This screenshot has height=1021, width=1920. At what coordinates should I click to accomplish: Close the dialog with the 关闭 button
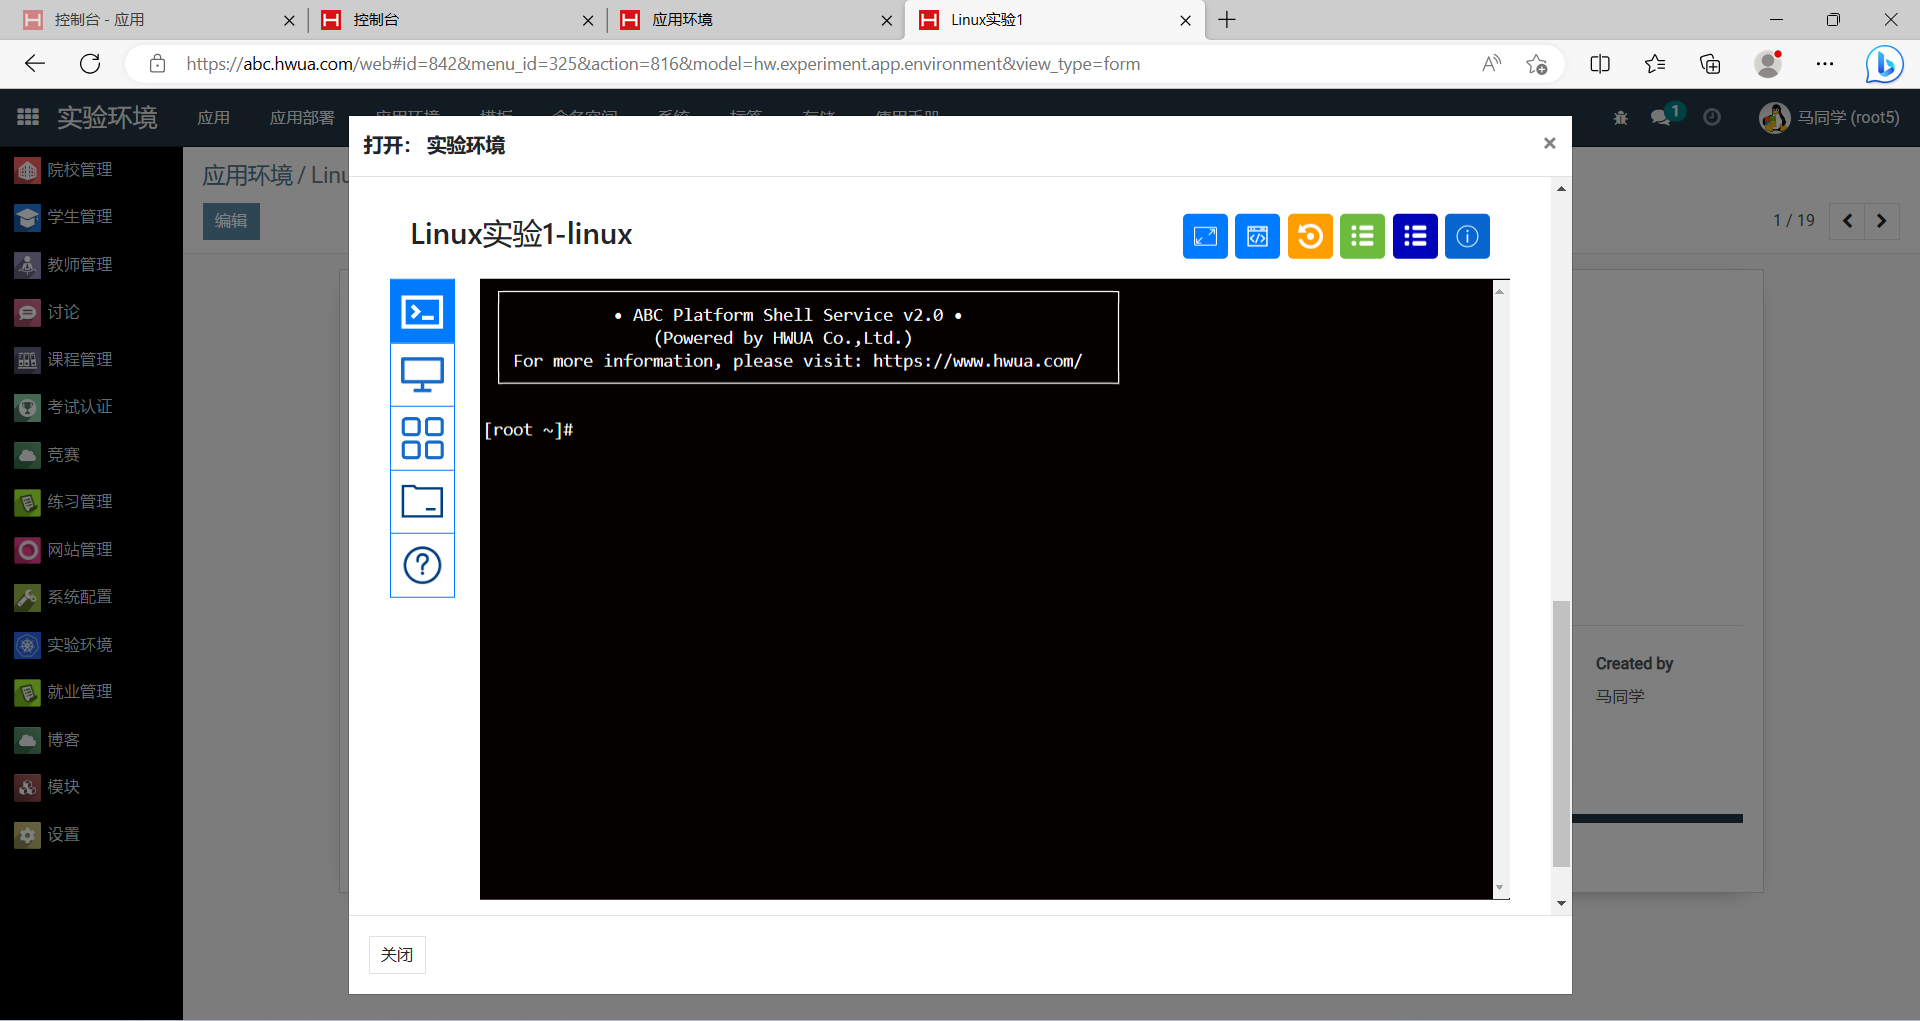pyautogui.click(x=397, y=955)
